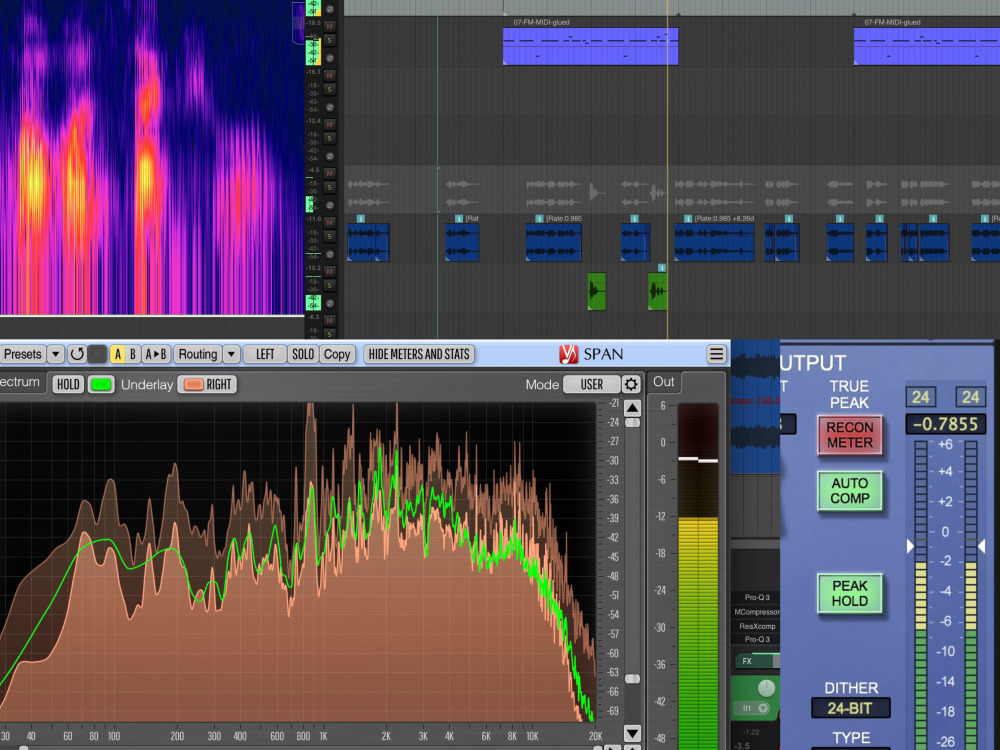Screen dimensions: 1000x750
Task: Toggle SPAN's SOLO button
Action: tap(303, 354)
